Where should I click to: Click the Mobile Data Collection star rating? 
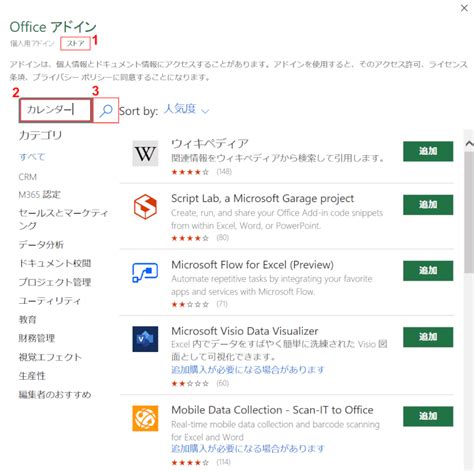coord(190,462)
